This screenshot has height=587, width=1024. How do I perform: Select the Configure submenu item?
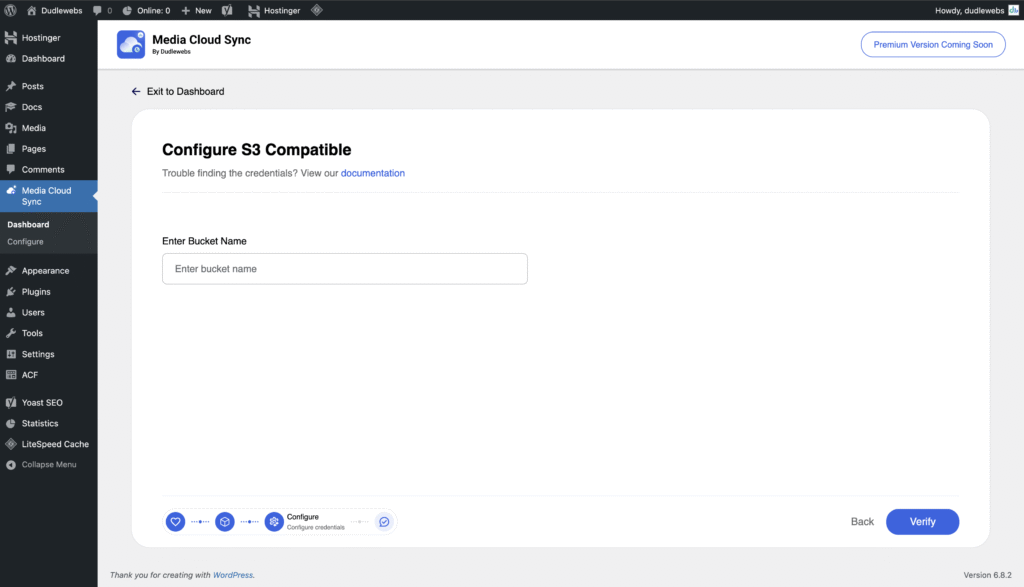click(25, 242)
